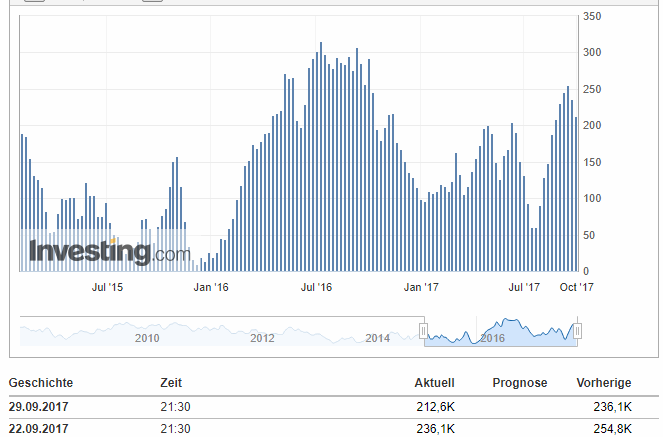
Task: Grab the right handle of the range navigator
Action: click(x=577, y=331)
